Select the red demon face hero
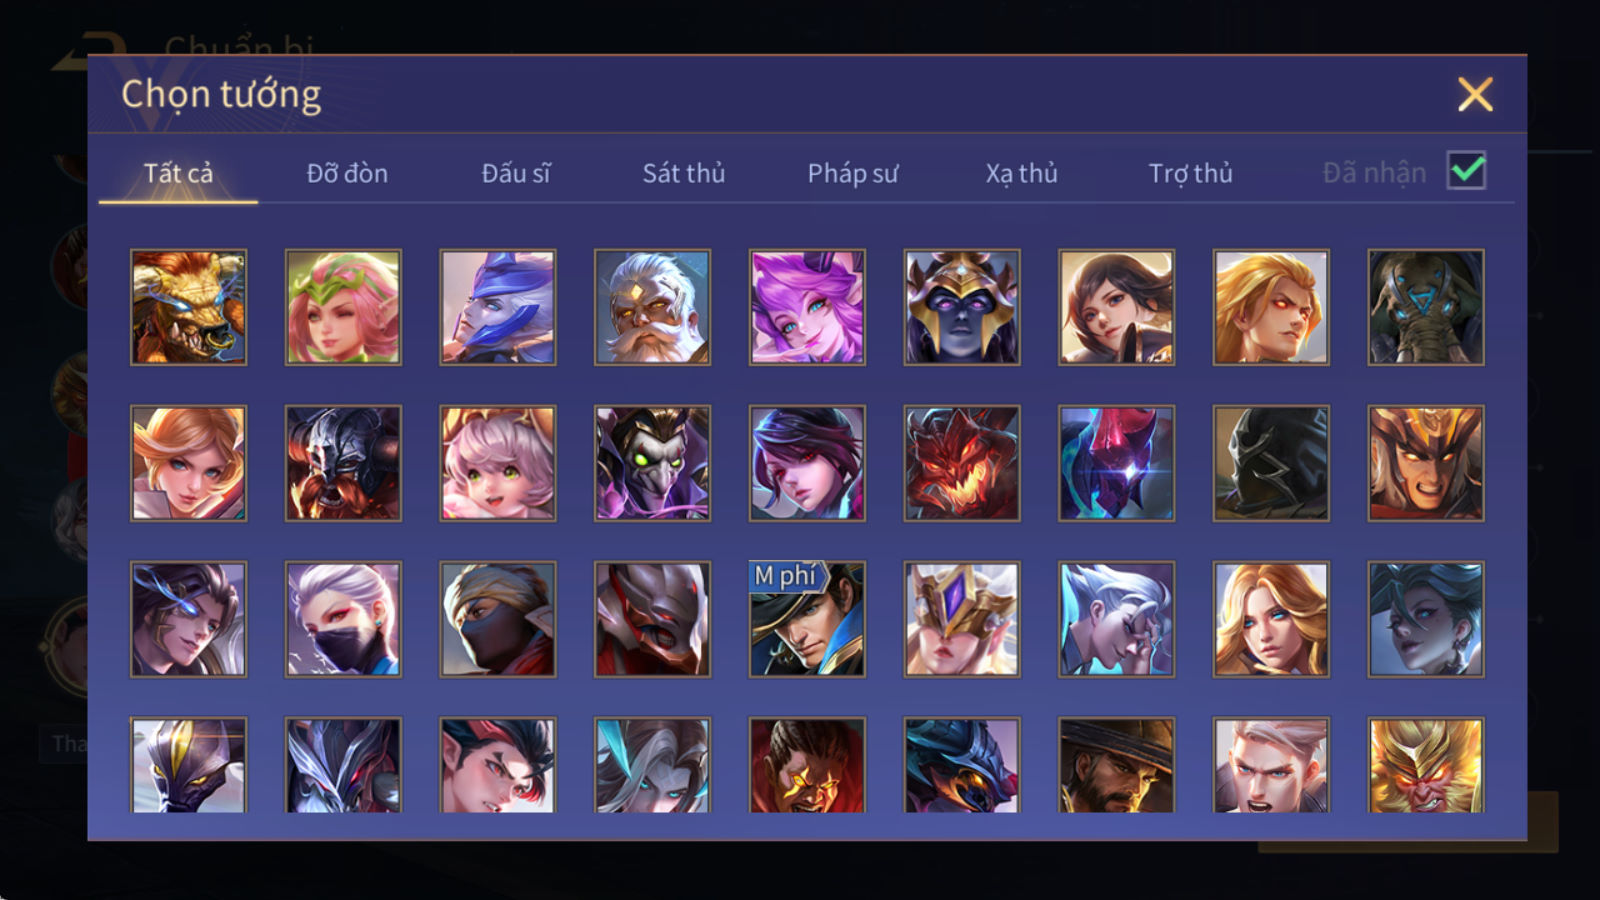The height and width of the screenshot is (900, 1600). coord(962,463)
